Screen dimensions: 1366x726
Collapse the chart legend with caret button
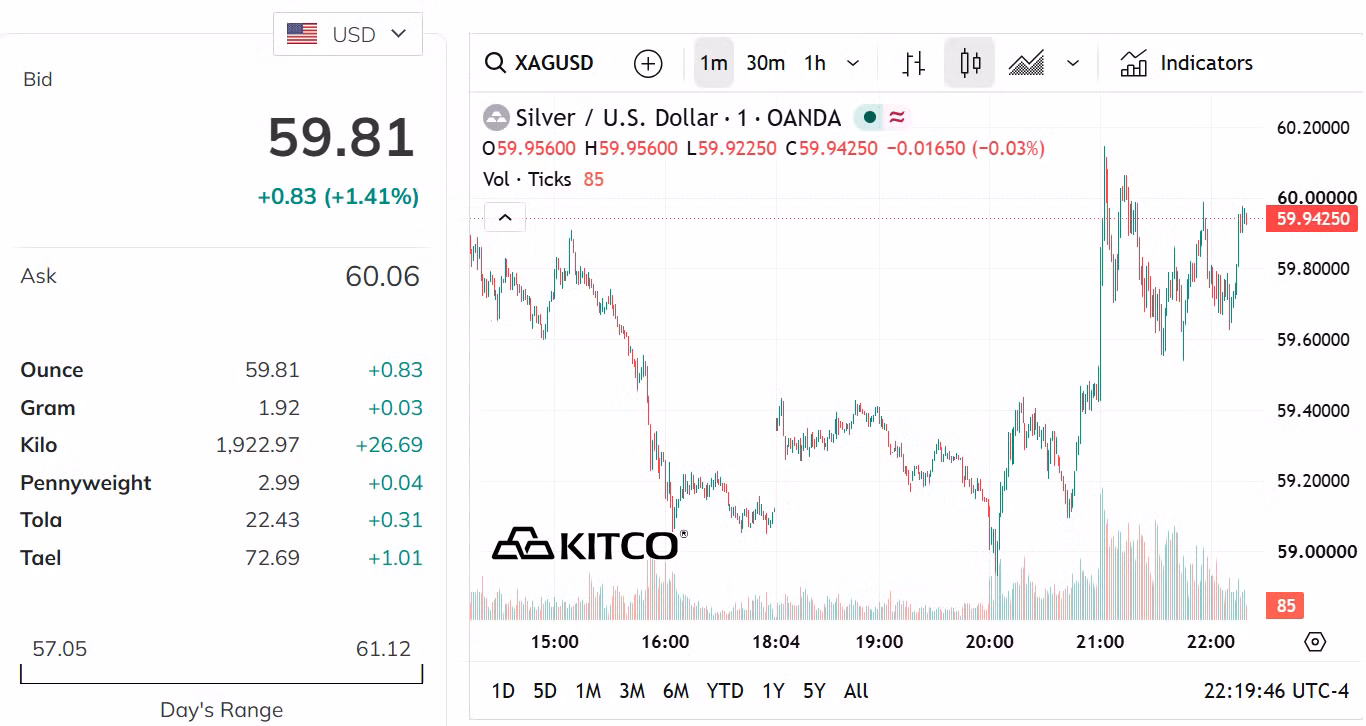505,217
